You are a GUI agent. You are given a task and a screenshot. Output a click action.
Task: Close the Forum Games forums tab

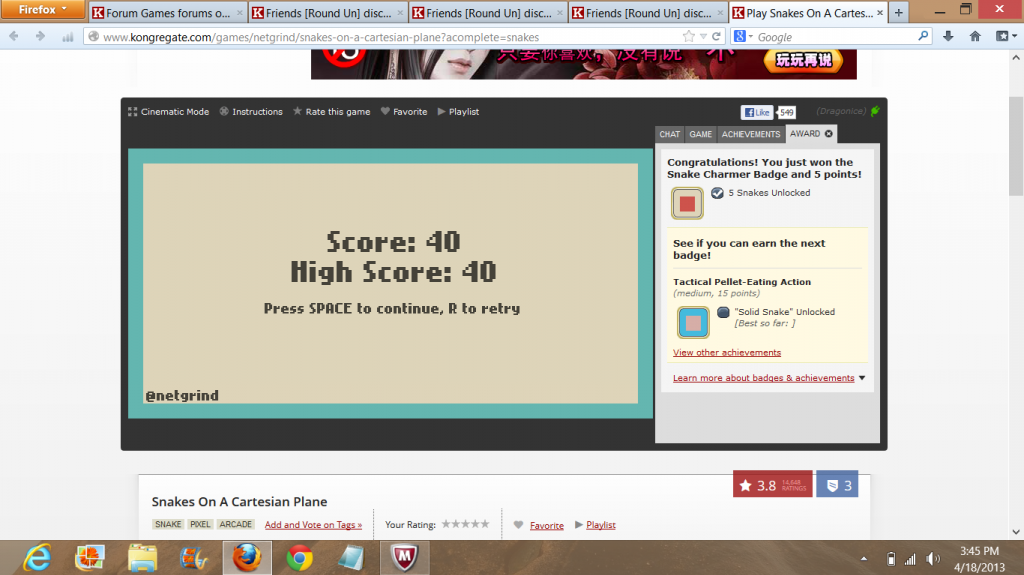click(240, 12)
